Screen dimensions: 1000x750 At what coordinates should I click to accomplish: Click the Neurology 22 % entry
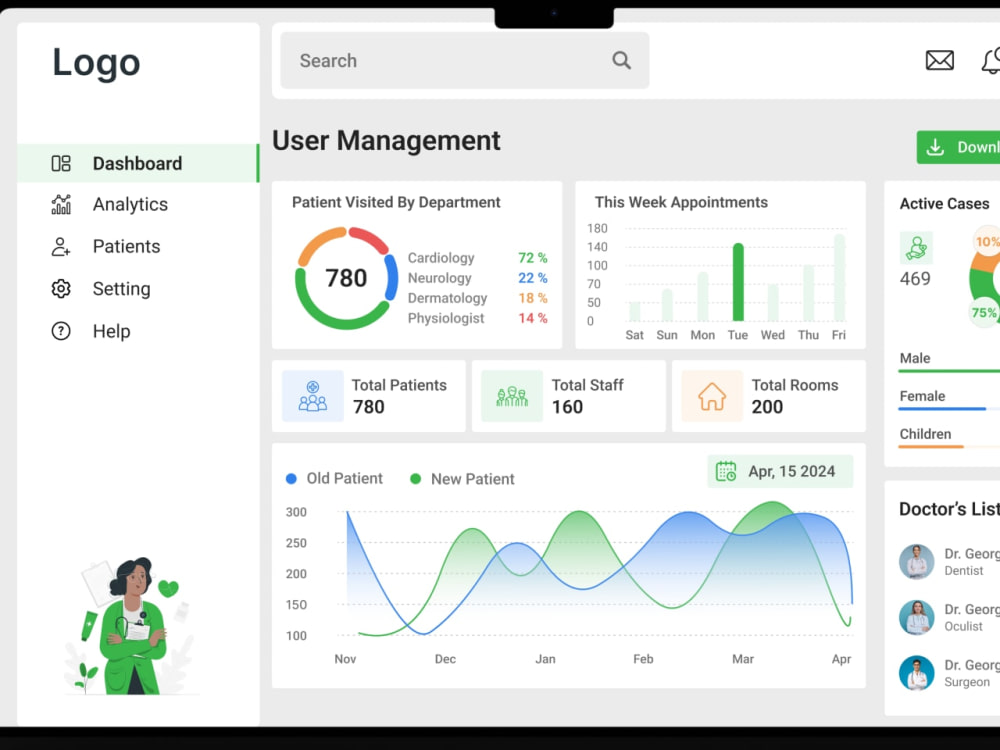coord(477,278)
